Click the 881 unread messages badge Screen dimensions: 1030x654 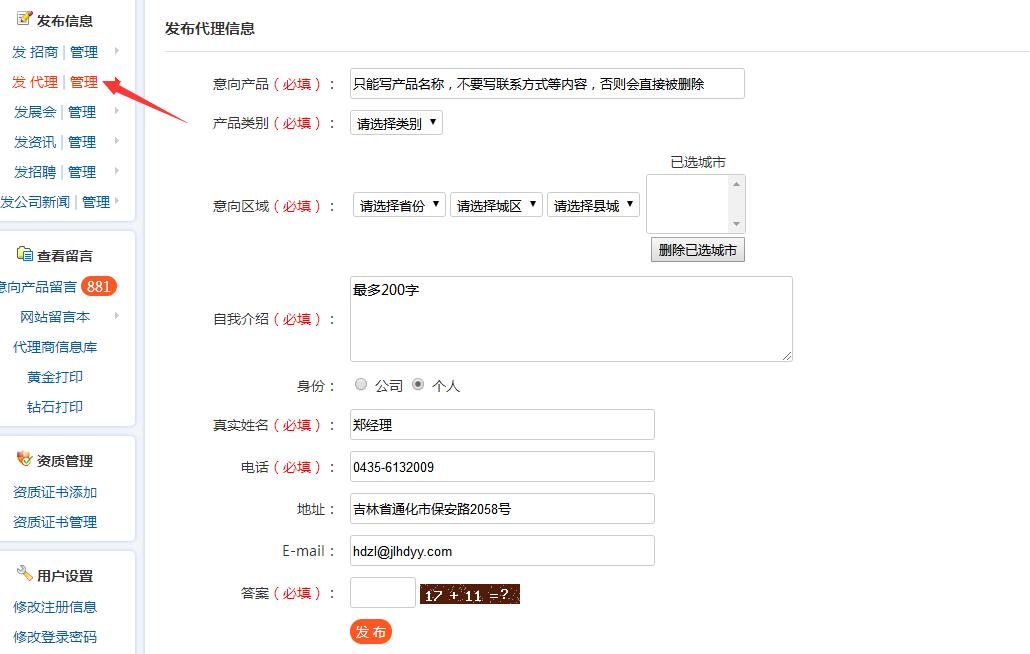coord(99,287)
